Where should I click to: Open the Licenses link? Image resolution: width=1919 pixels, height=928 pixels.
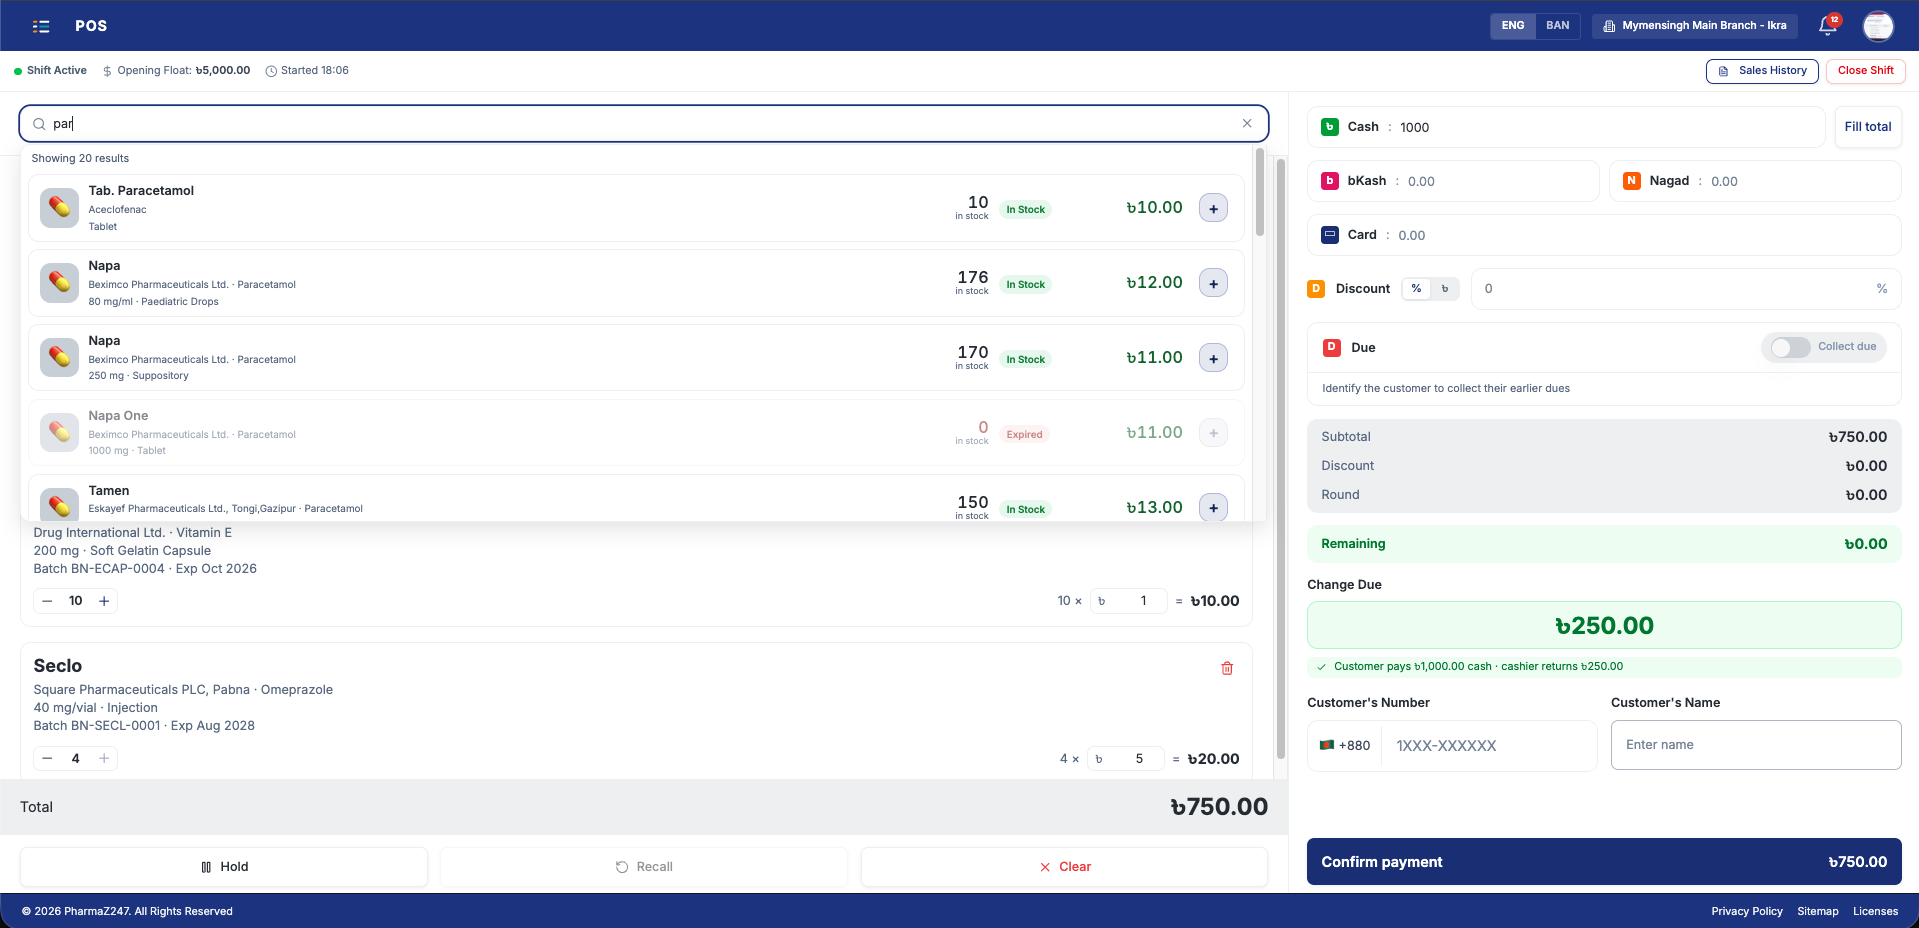point(1875,911)
